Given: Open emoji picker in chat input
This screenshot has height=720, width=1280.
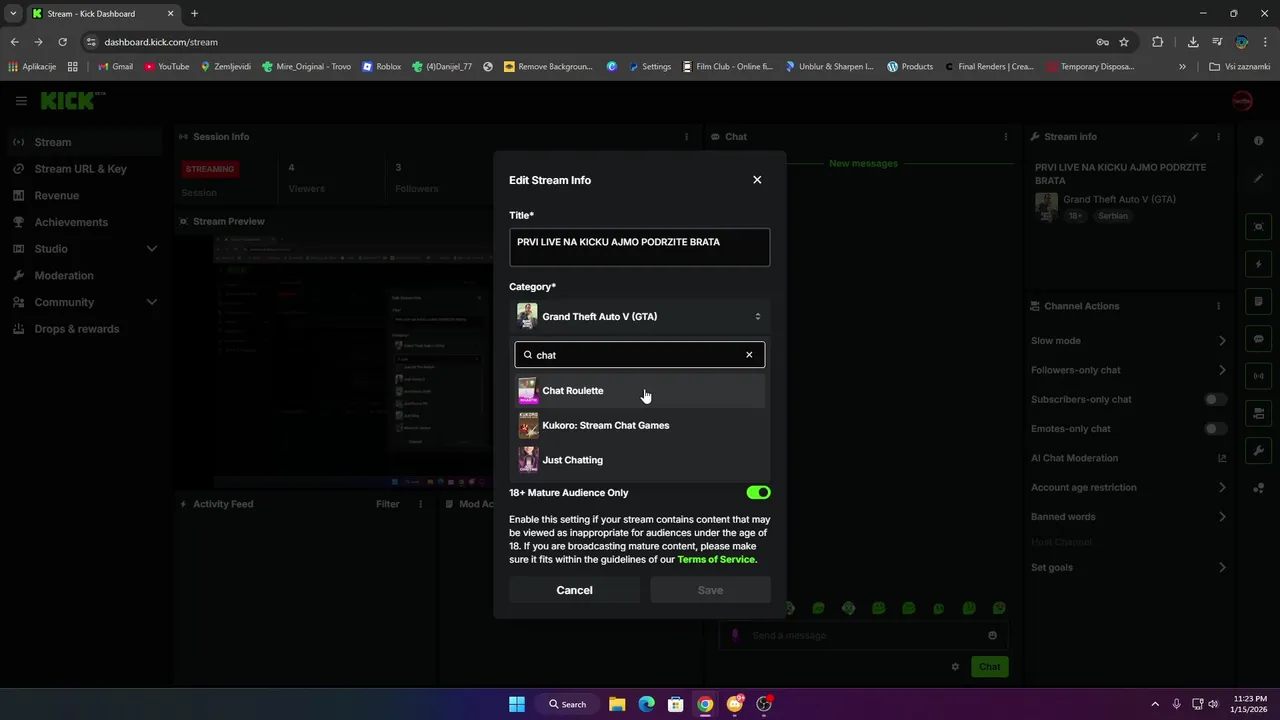Looking at the screenshot, I should tap(992, 635).
